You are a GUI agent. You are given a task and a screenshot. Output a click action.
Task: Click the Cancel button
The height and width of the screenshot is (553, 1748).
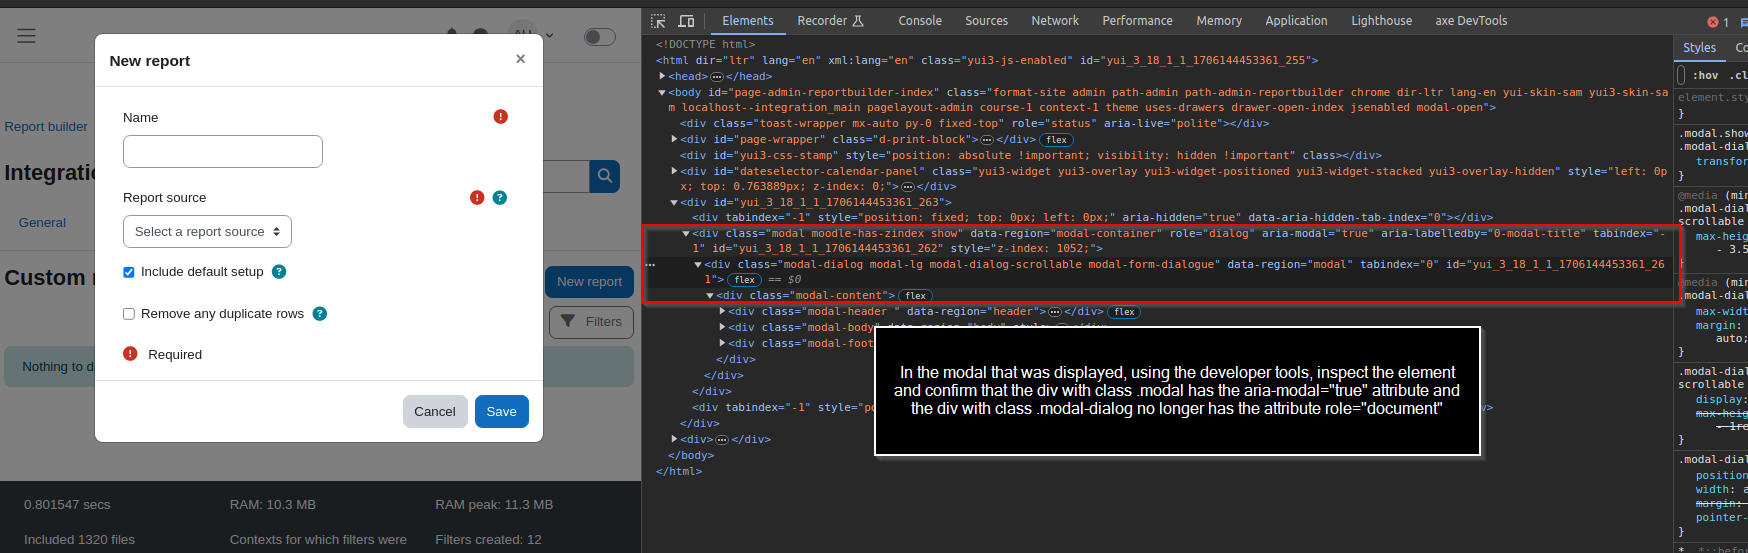[x=435, y=411]
